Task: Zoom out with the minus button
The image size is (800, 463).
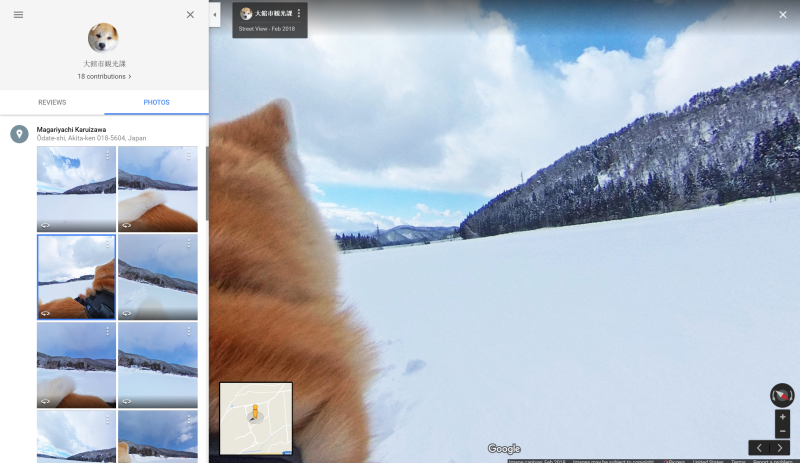Action: (x=782, y=431)
